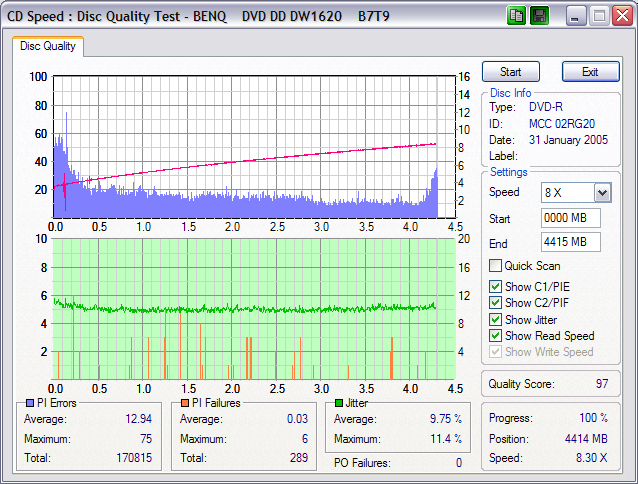The height and width of the screenshot is (484, 638).
Task: Minimize the CD Speed window
Action: click(577, 16)
